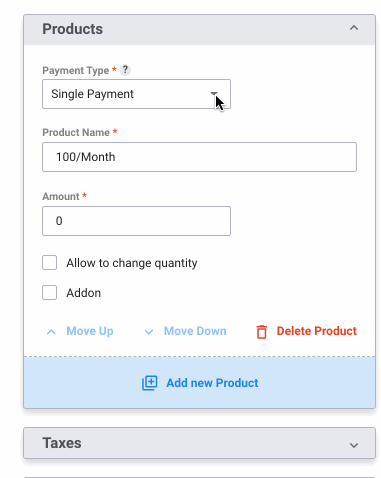Enable Allow to change quantity checkbox
Image resolution: width=381 pixels, height=478 pixels.
49,263
